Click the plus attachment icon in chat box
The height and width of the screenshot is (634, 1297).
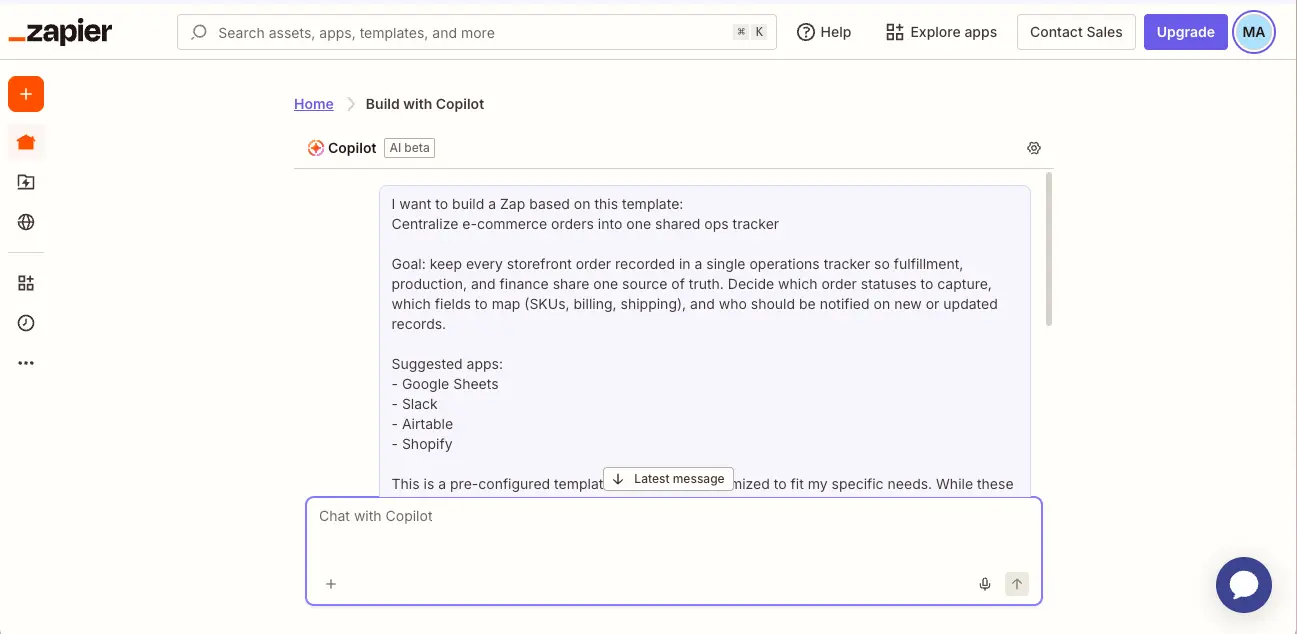(x=331, y=583)
